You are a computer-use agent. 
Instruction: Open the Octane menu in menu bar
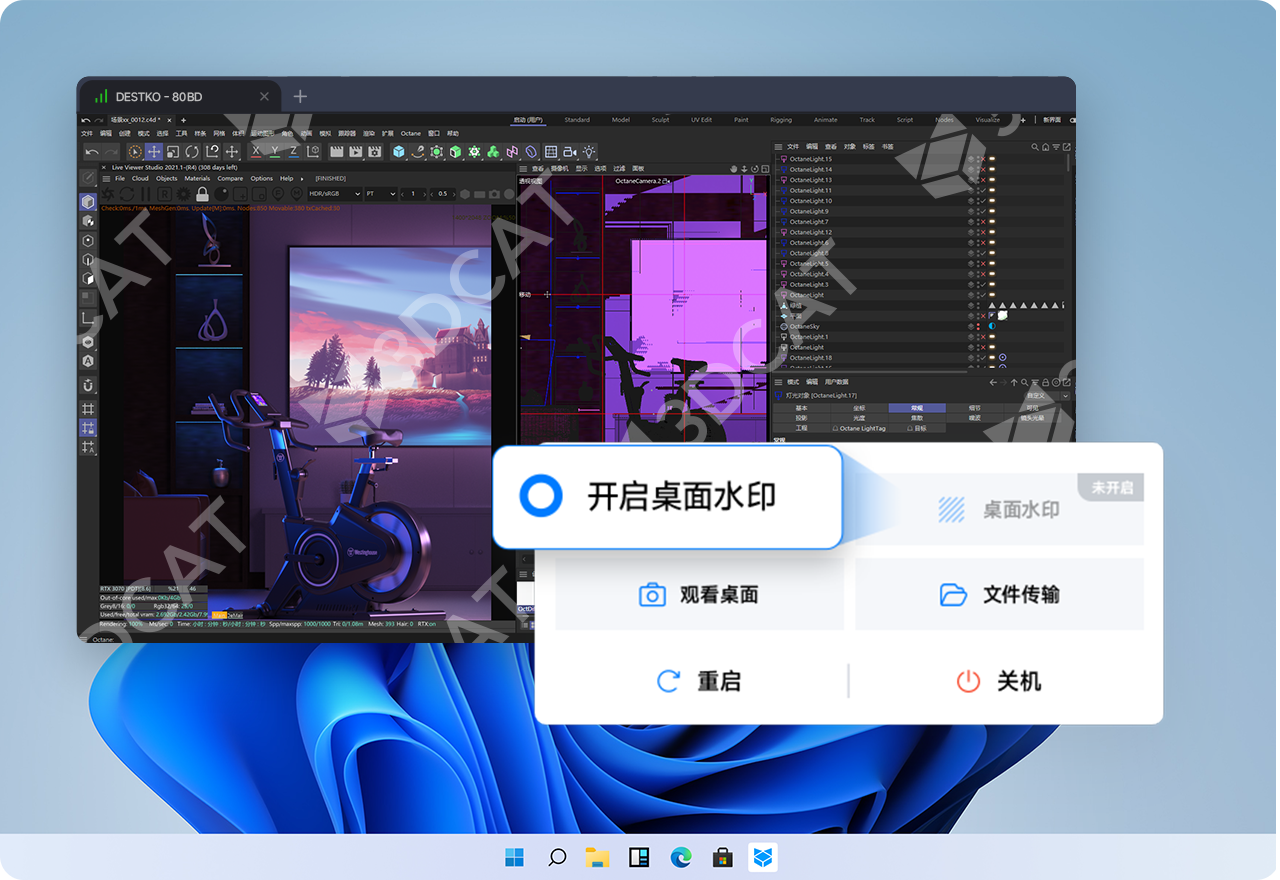point(411,133)
